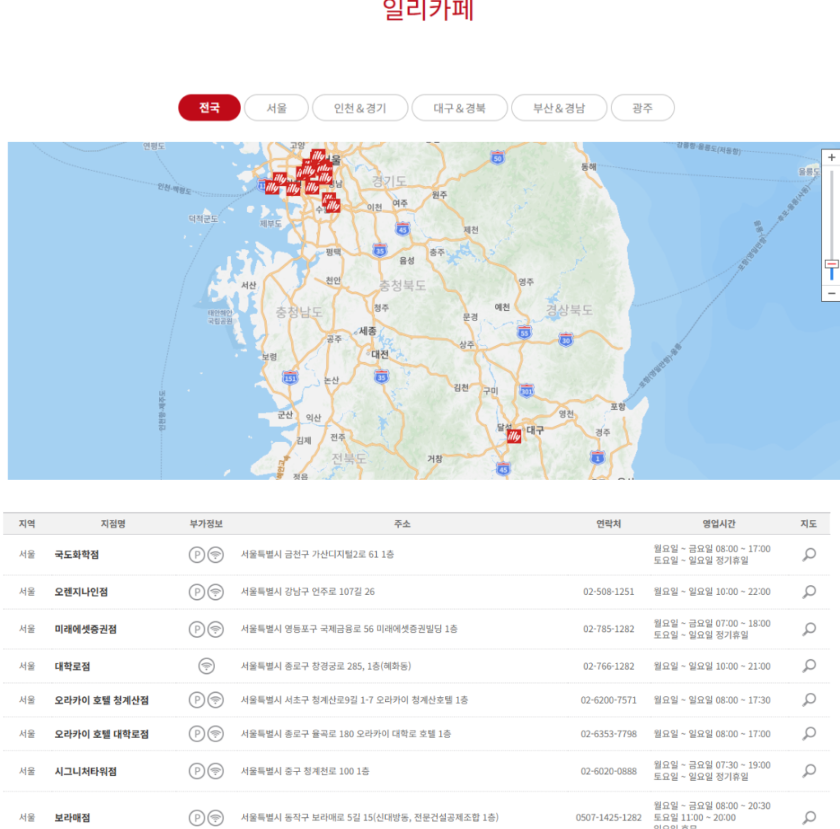This screenshot has width=840, height=829.
Task: Click address 서울특별시 강남구 언주로 107길 26
Action: tap(308, 592)
